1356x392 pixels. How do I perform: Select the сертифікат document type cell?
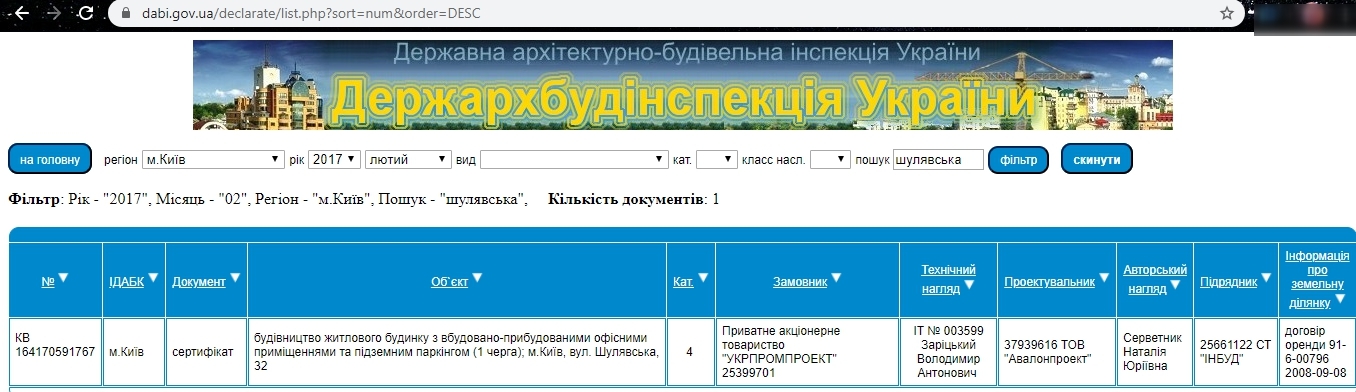coord(207,351)
